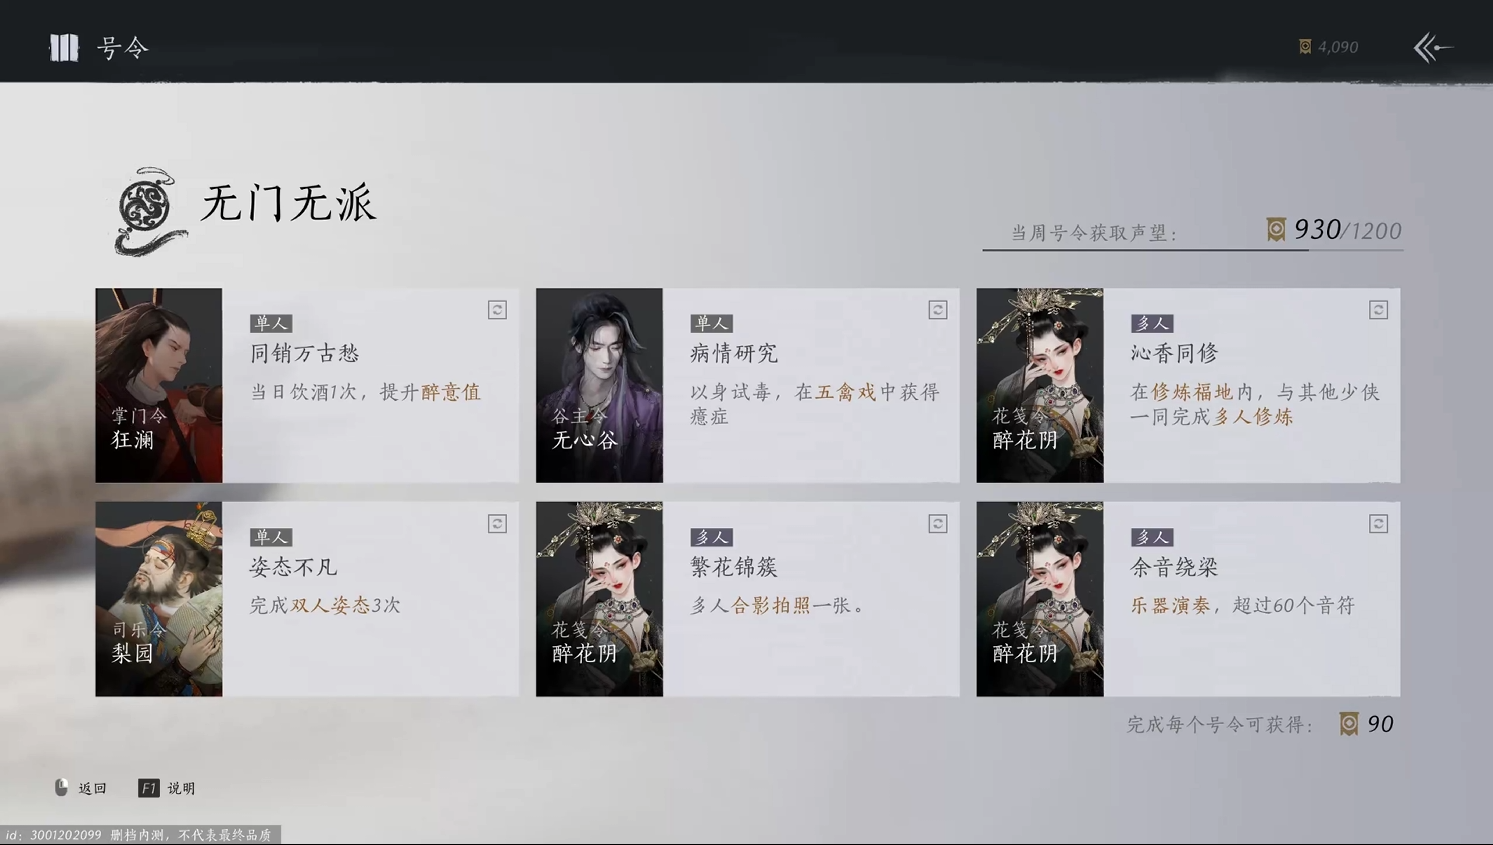Click the currency icon beside 4,090
The width and height of the screenshot is (1493, 845).
click(x=1305, y=47)
